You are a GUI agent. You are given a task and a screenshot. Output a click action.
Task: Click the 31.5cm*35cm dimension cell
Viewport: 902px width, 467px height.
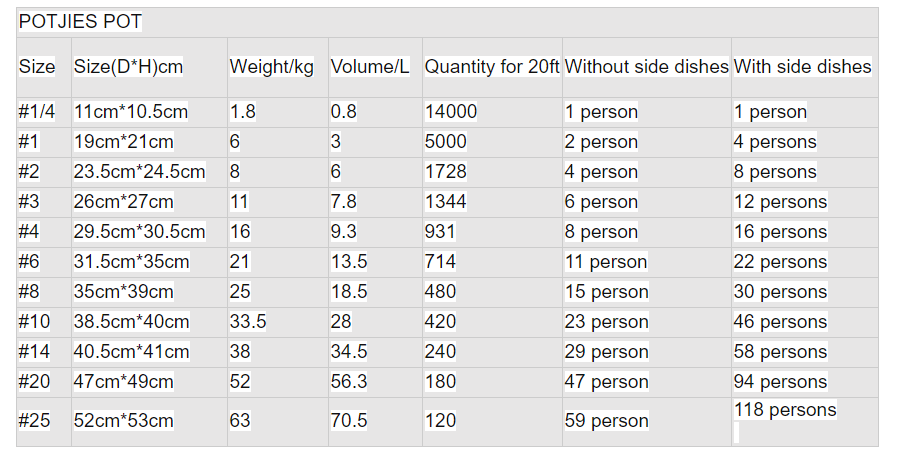[131, 262]
